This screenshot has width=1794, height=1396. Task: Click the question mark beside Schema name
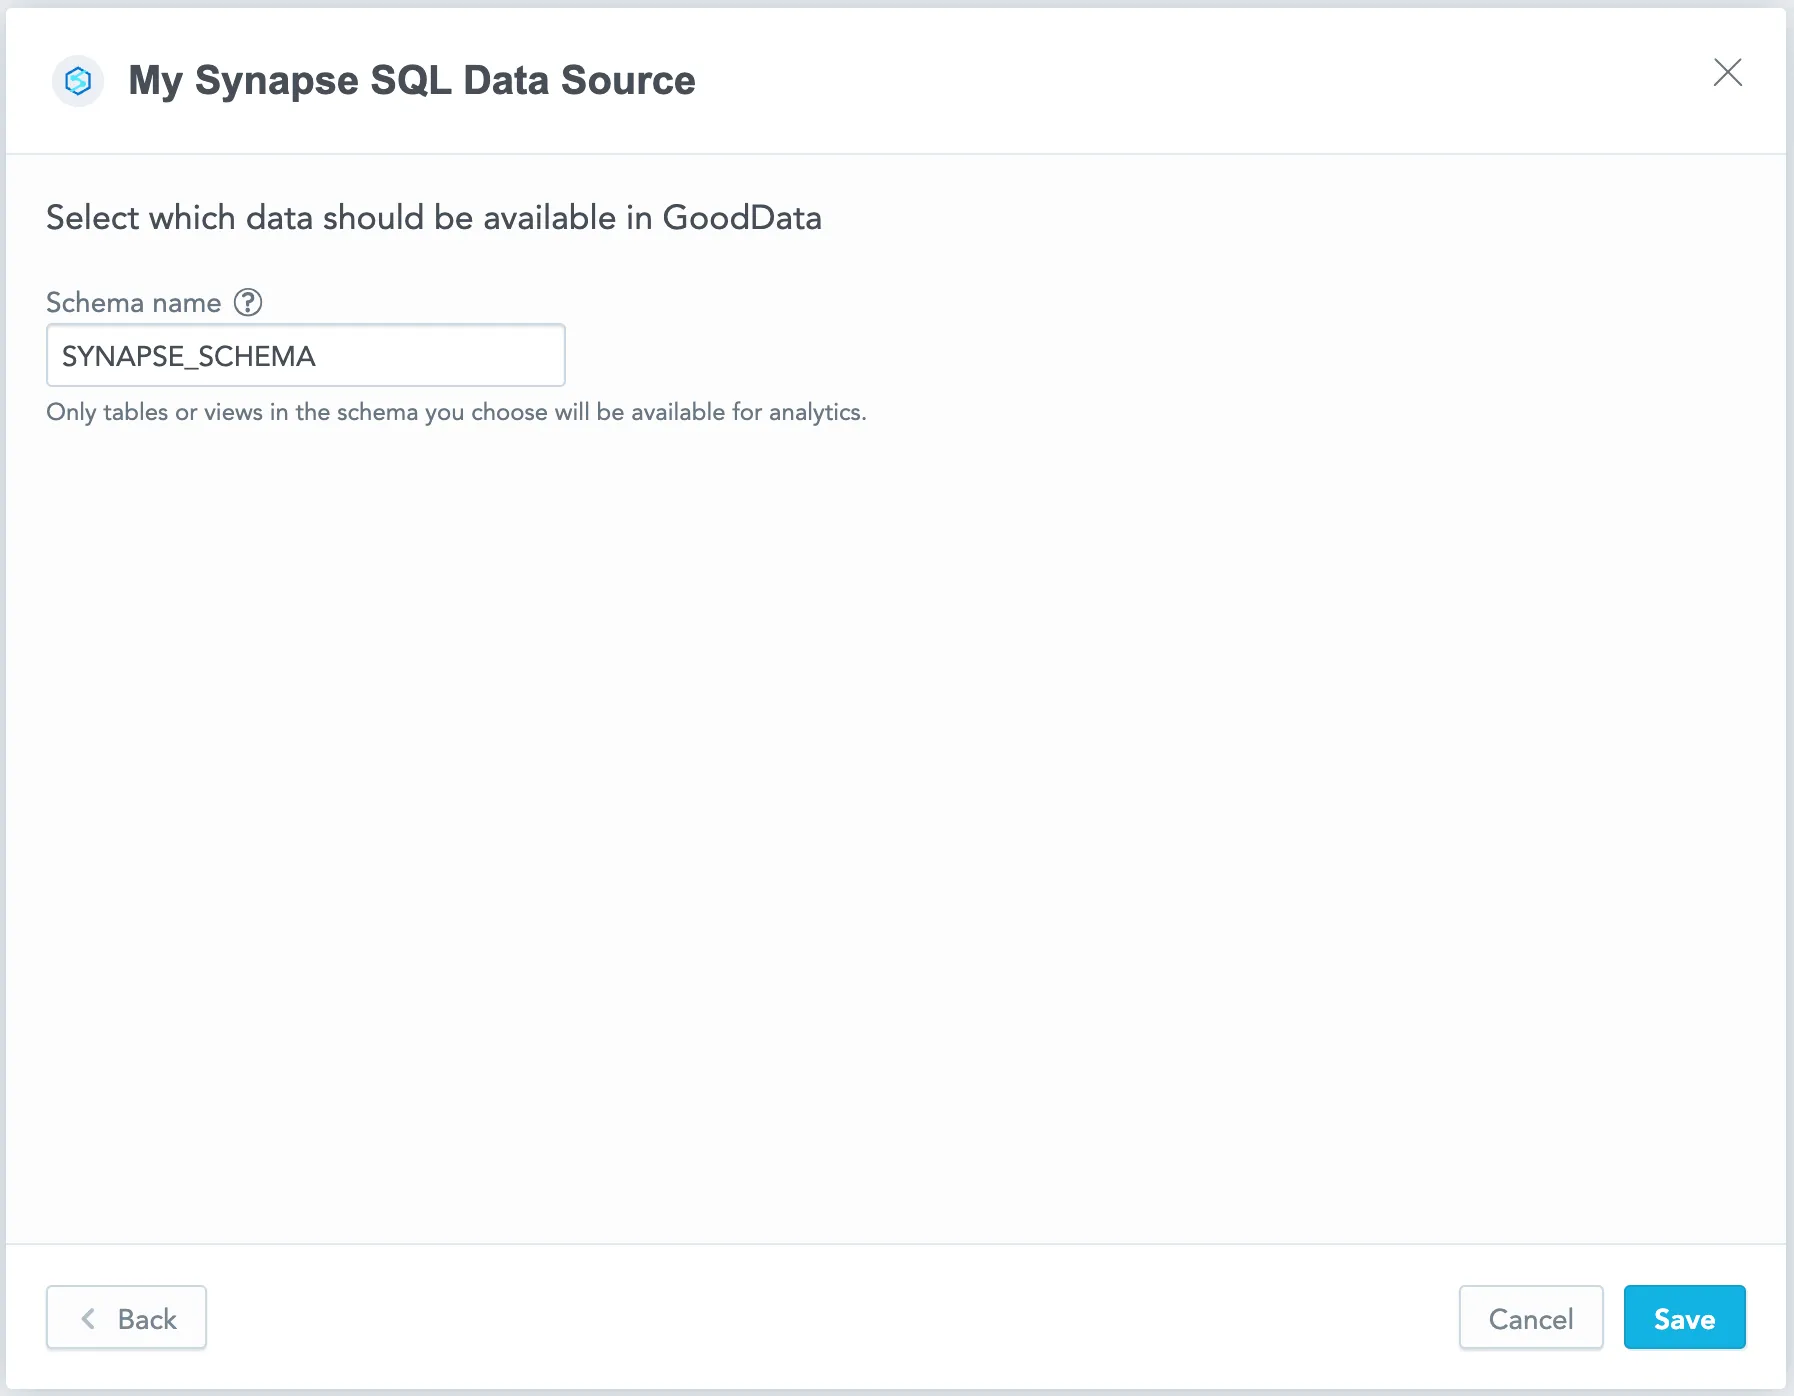pos(248,302)
